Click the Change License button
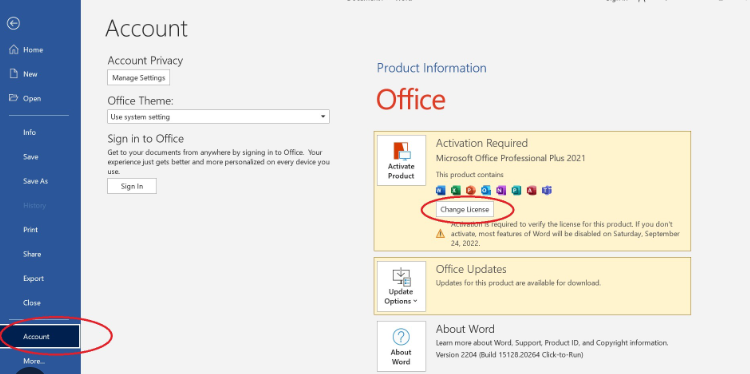Screen dimensions: 750x374 [x=464, y=209]
